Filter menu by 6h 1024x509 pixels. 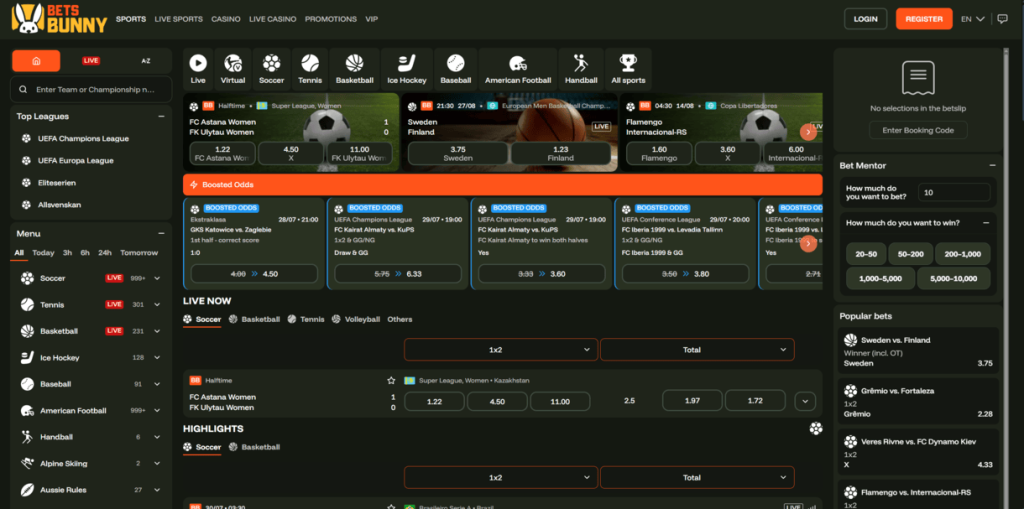(x=85, y=253)
